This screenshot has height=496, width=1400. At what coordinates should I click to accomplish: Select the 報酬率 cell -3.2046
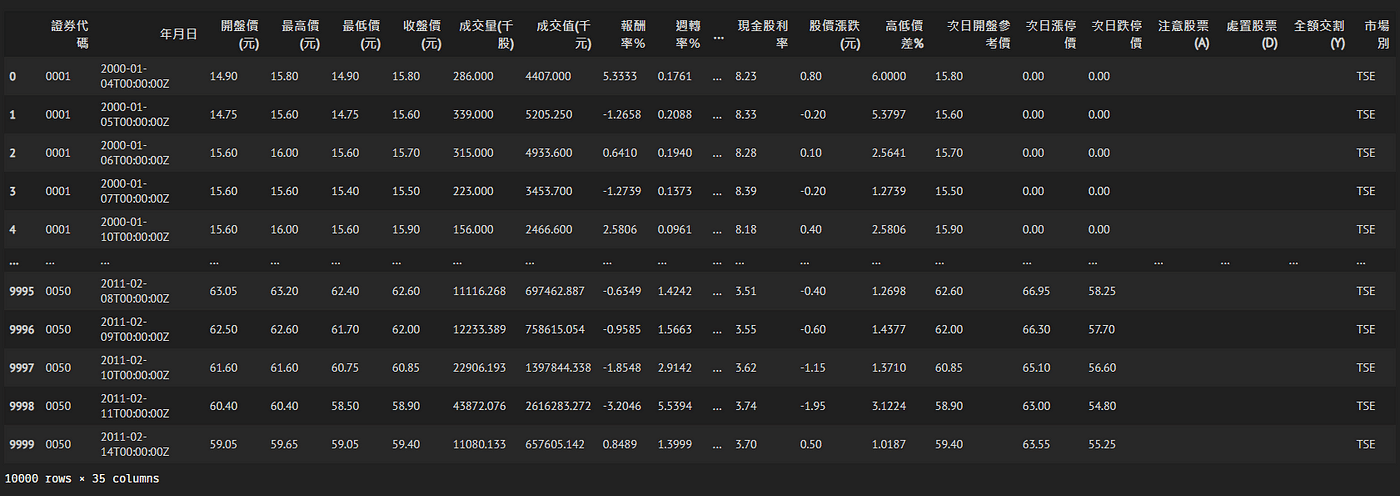click(622, 405)
